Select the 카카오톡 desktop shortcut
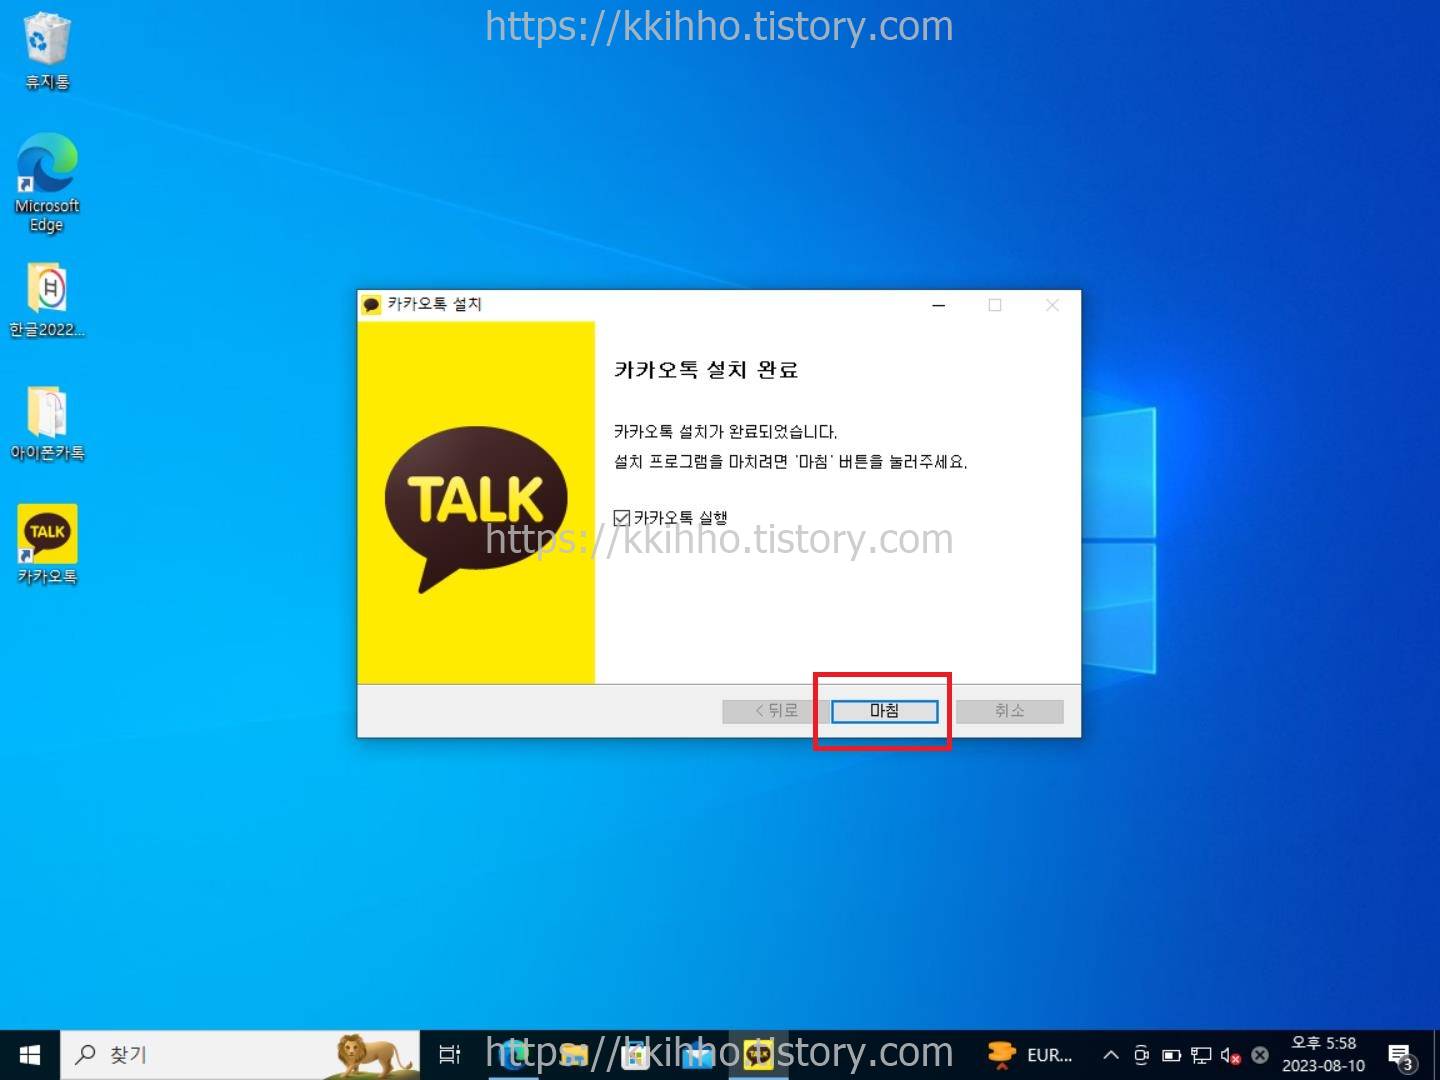 pos(47,545)
